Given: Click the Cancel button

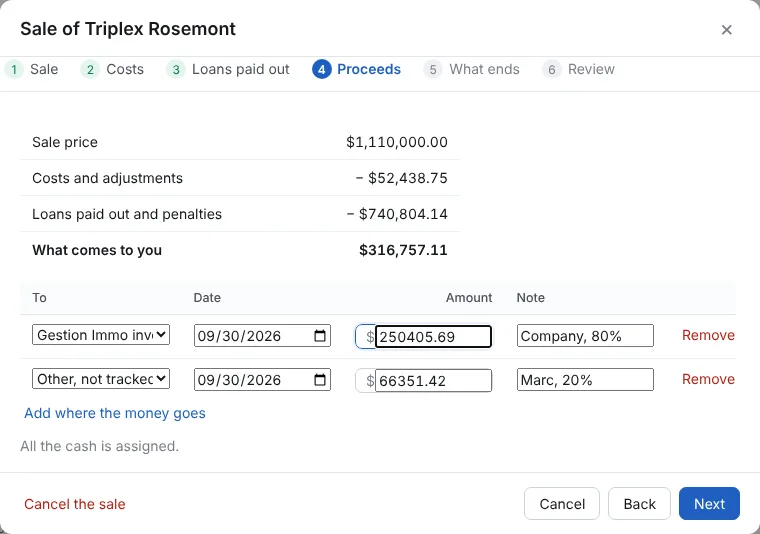Looking at the screenshot, I should [562, 503].
